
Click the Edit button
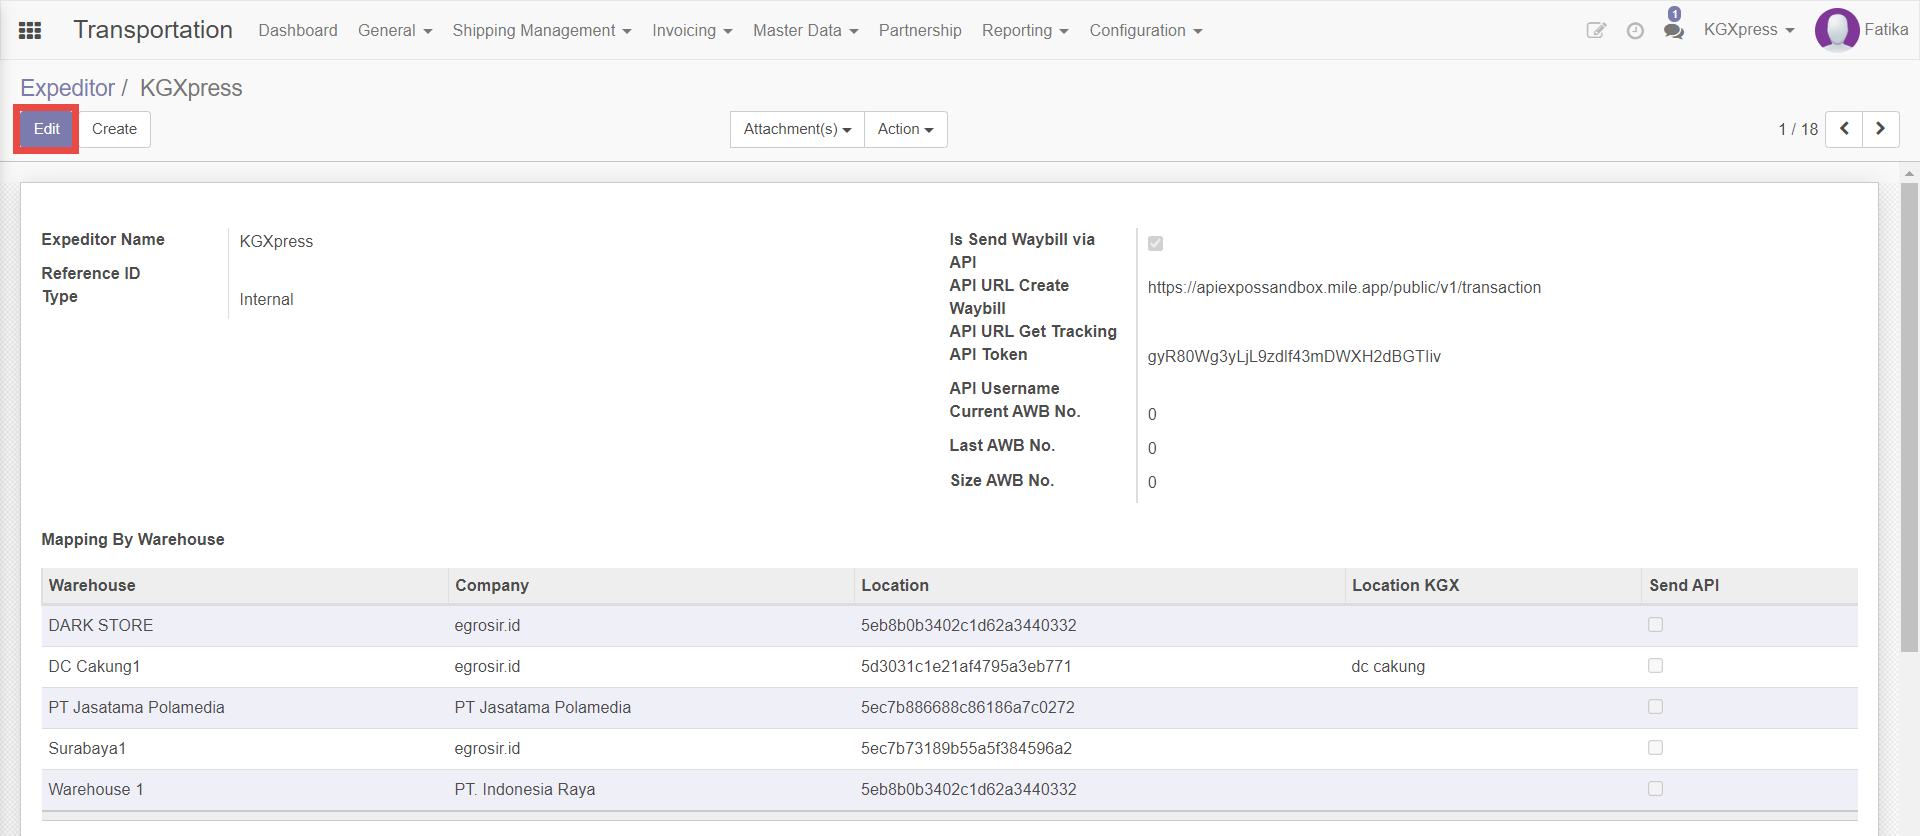click(47, 129)
